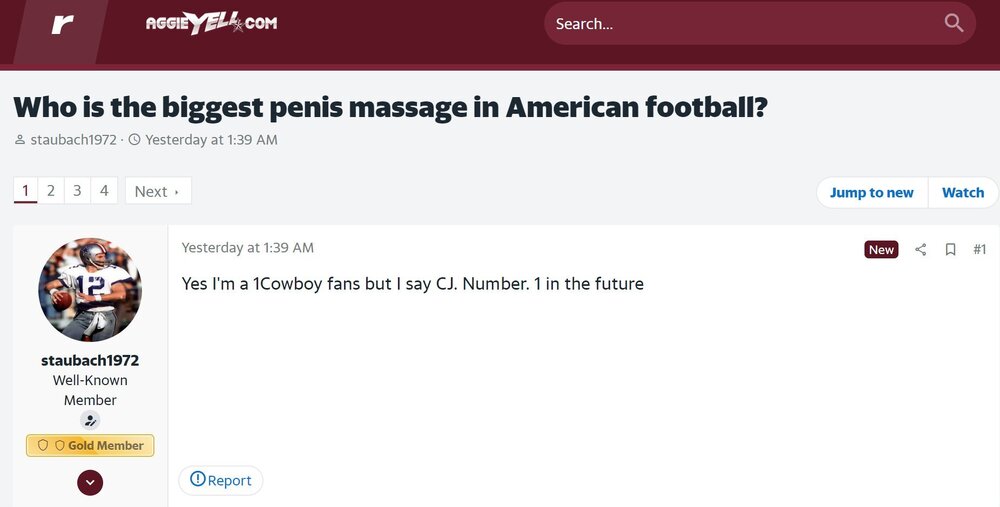Image resolution: width=1000 pixels, height=507 pixels.
Task: Open page 3 of the thread
Action: (x=77, y=190)
